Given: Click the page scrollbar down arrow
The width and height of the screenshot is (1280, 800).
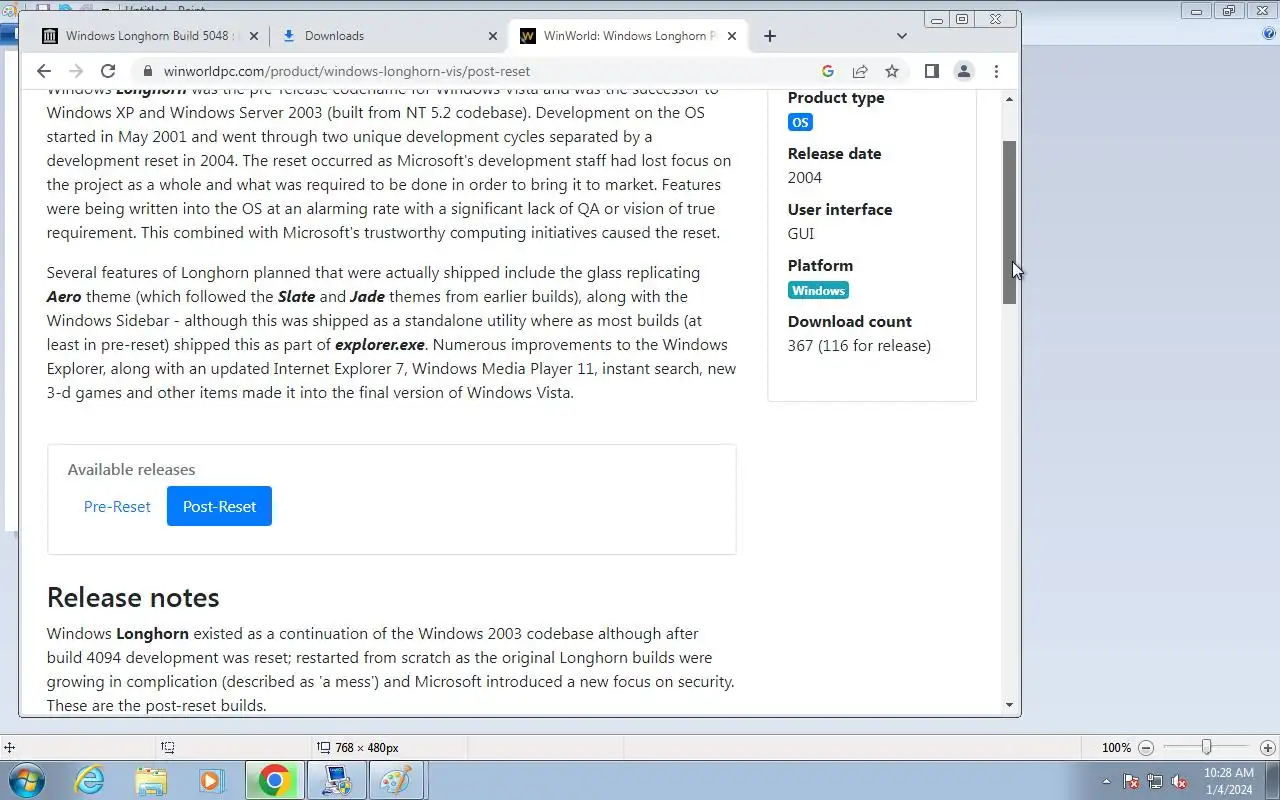Looking at the screenshot, I should click(1009, 706).
